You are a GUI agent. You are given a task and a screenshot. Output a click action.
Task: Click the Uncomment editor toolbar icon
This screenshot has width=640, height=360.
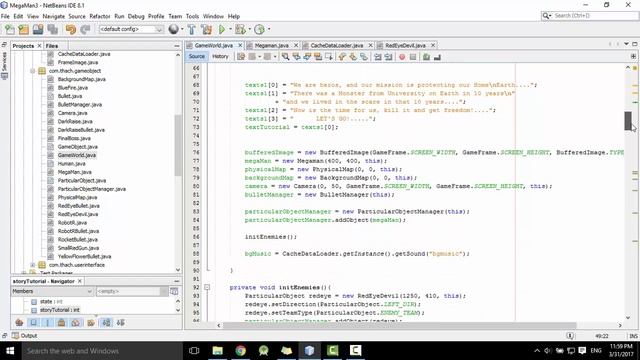(x=437, y=57)
